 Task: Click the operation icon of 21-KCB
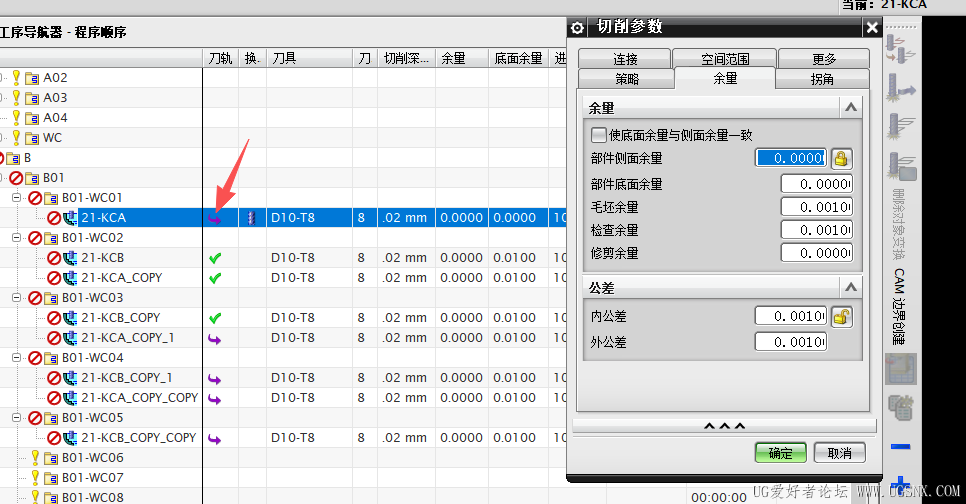[70, 258]
